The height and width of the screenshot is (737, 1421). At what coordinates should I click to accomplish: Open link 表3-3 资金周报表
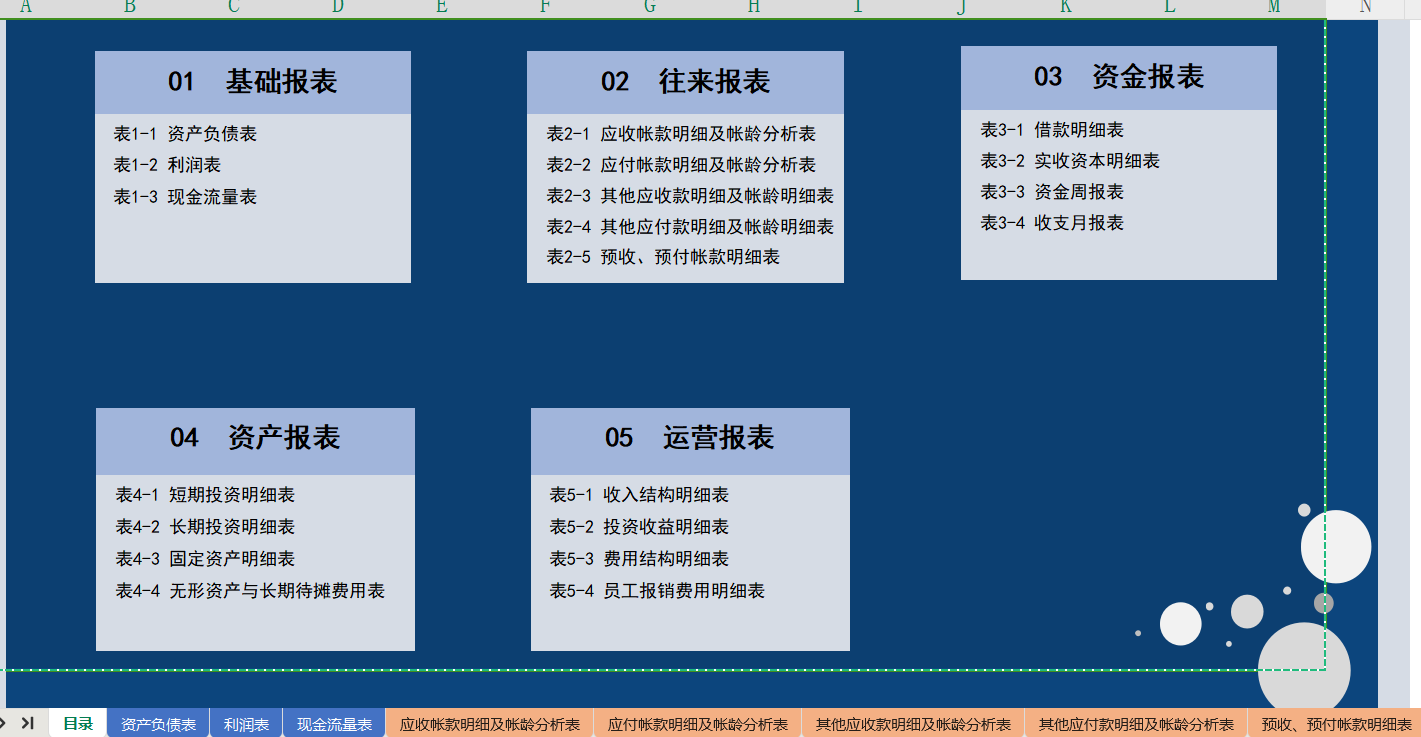point(1052,192)
